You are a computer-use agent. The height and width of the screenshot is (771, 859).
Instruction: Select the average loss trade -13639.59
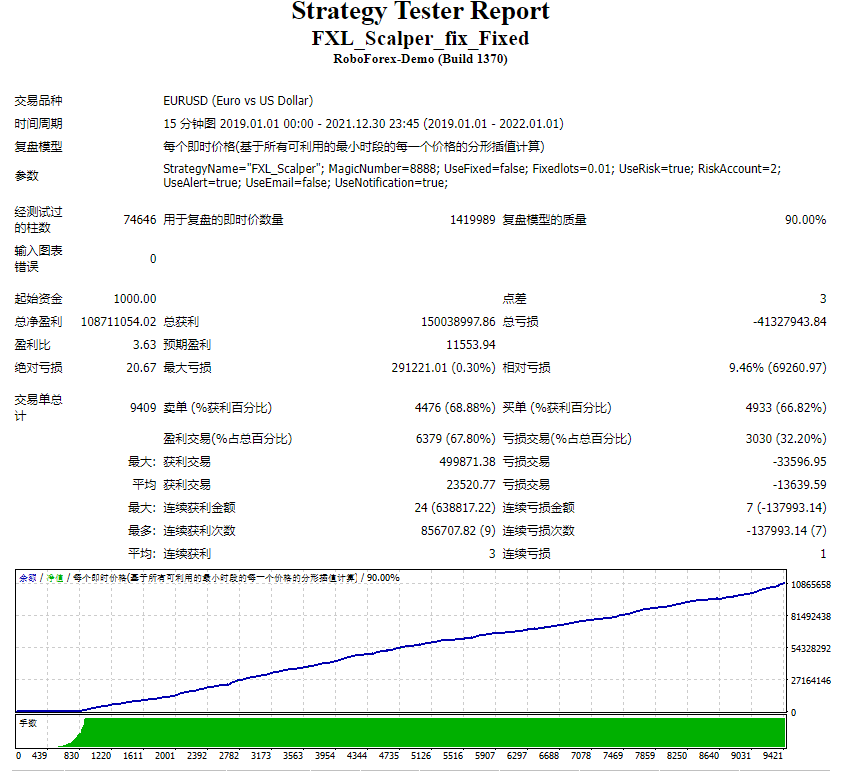coord(800,485)
